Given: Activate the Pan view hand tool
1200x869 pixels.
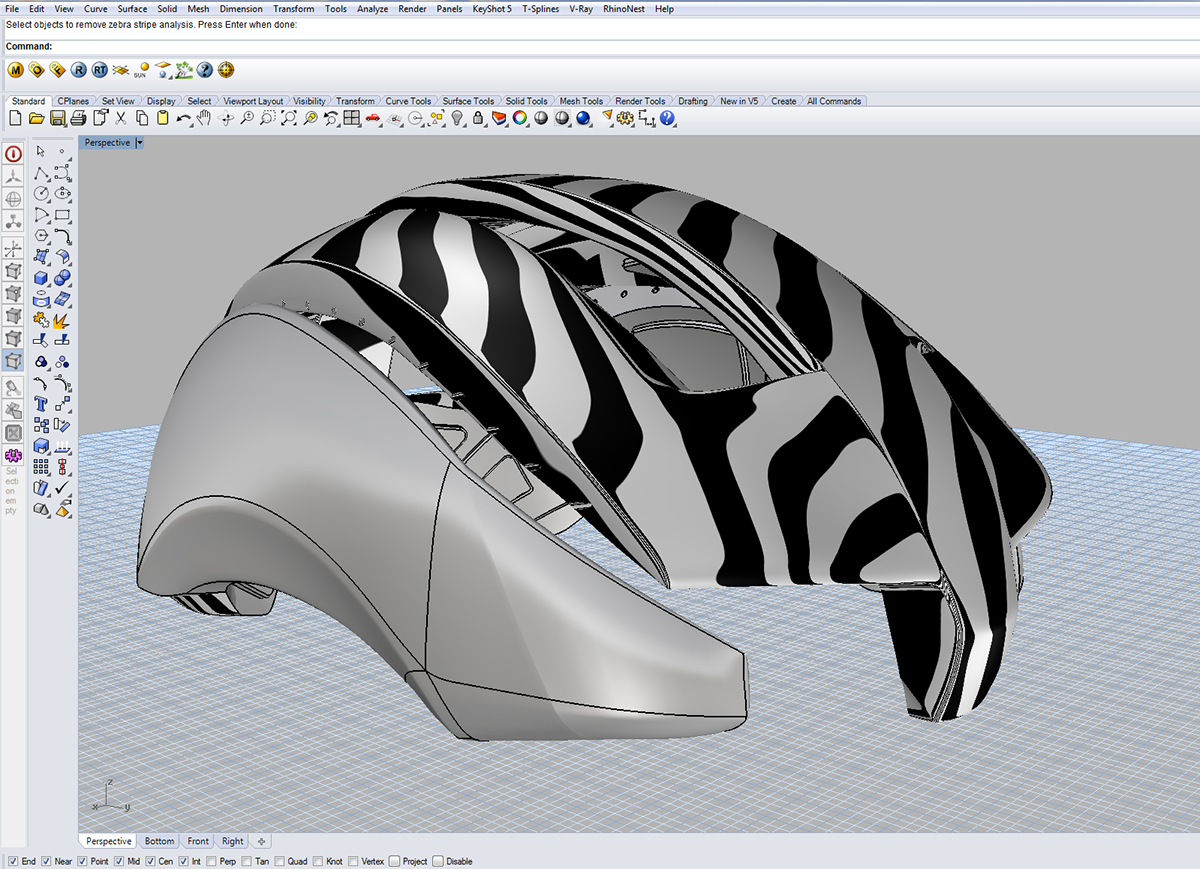Looking at the screenshot, I should click(x=203, y=118).
